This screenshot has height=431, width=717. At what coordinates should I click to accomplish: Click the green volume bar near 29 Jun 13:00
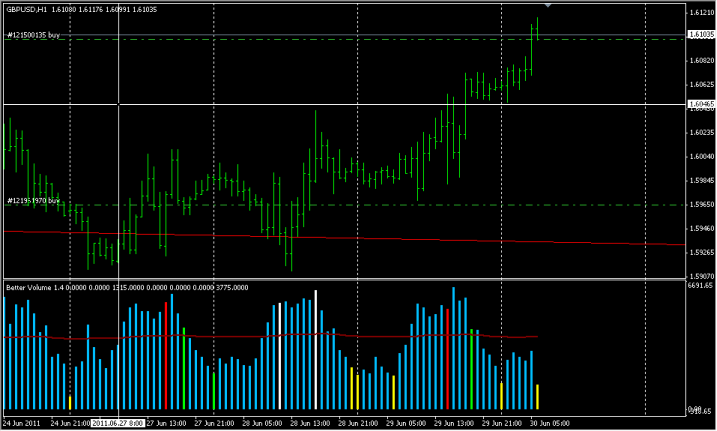[x=471, y=370]
